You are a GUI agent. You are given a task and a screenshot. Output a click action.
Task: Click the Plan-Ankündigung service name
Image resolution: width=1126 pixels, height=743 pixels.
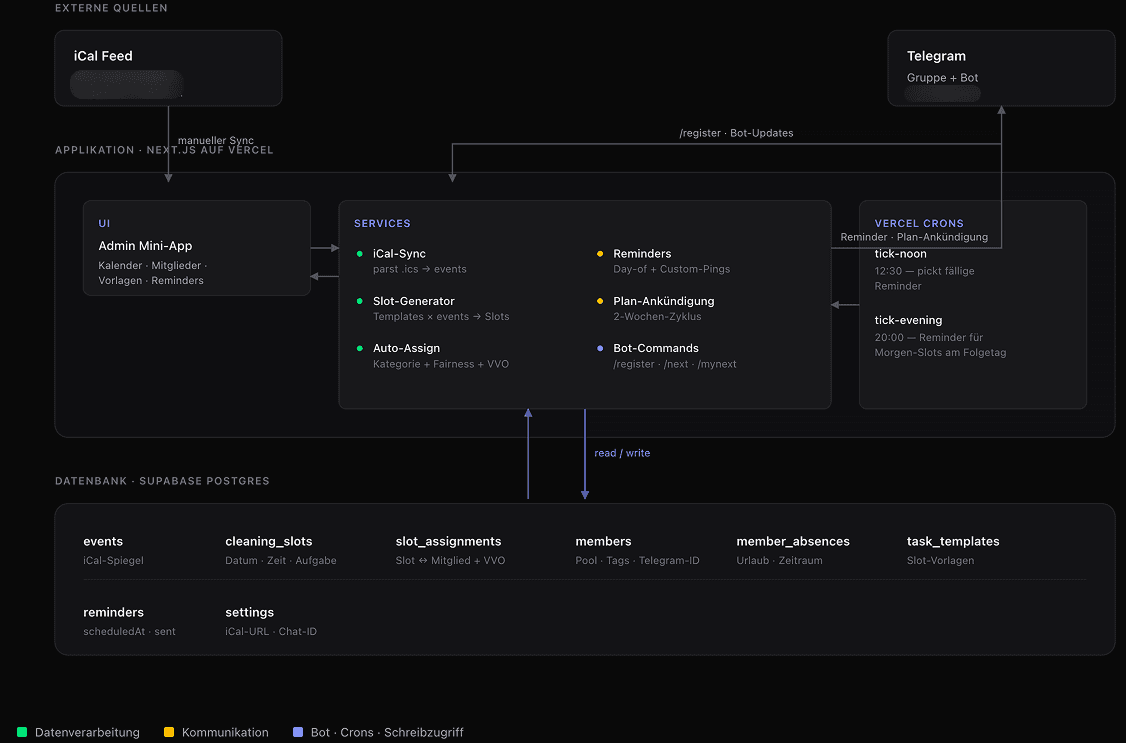tap(664, 301)
